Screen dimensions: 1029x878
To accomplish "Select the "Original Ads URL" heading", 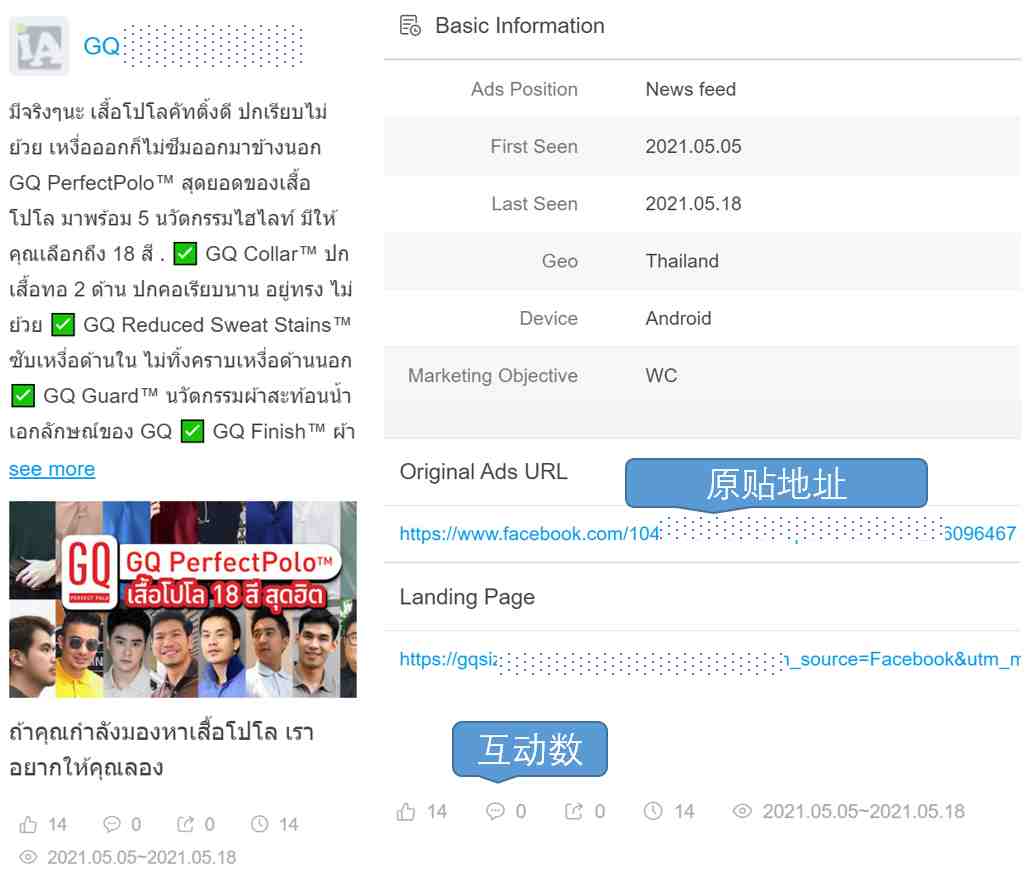I will click(484, 472).
